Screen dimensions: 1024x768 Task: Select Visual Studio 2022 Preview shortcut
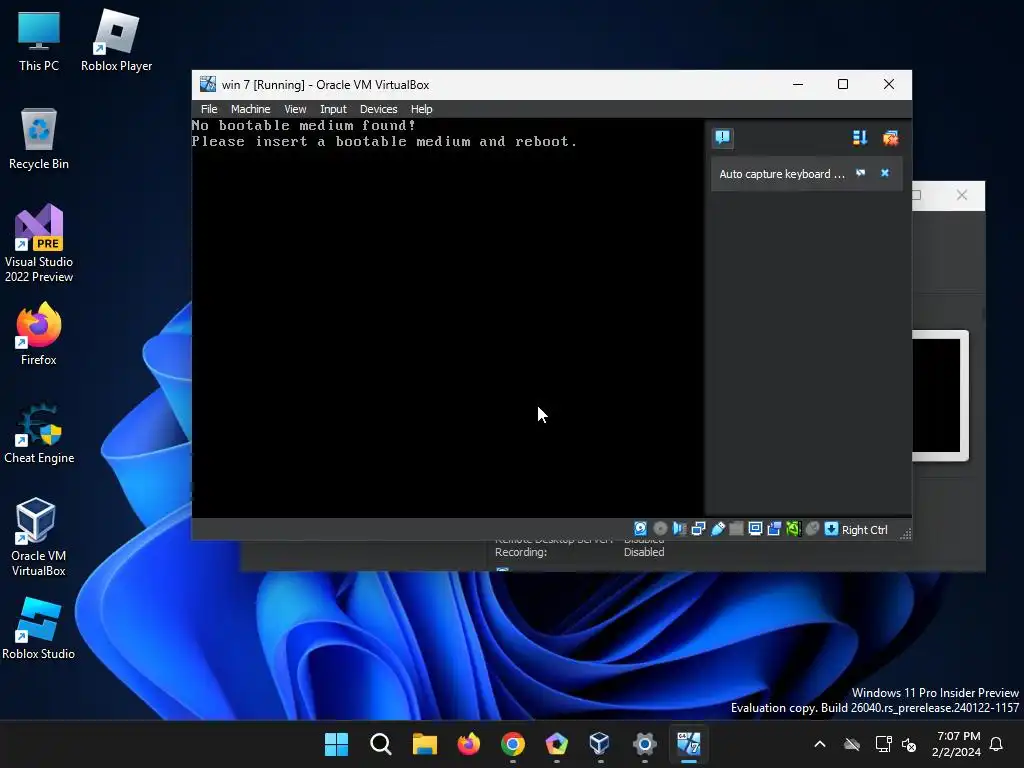(x=39, y=244)
